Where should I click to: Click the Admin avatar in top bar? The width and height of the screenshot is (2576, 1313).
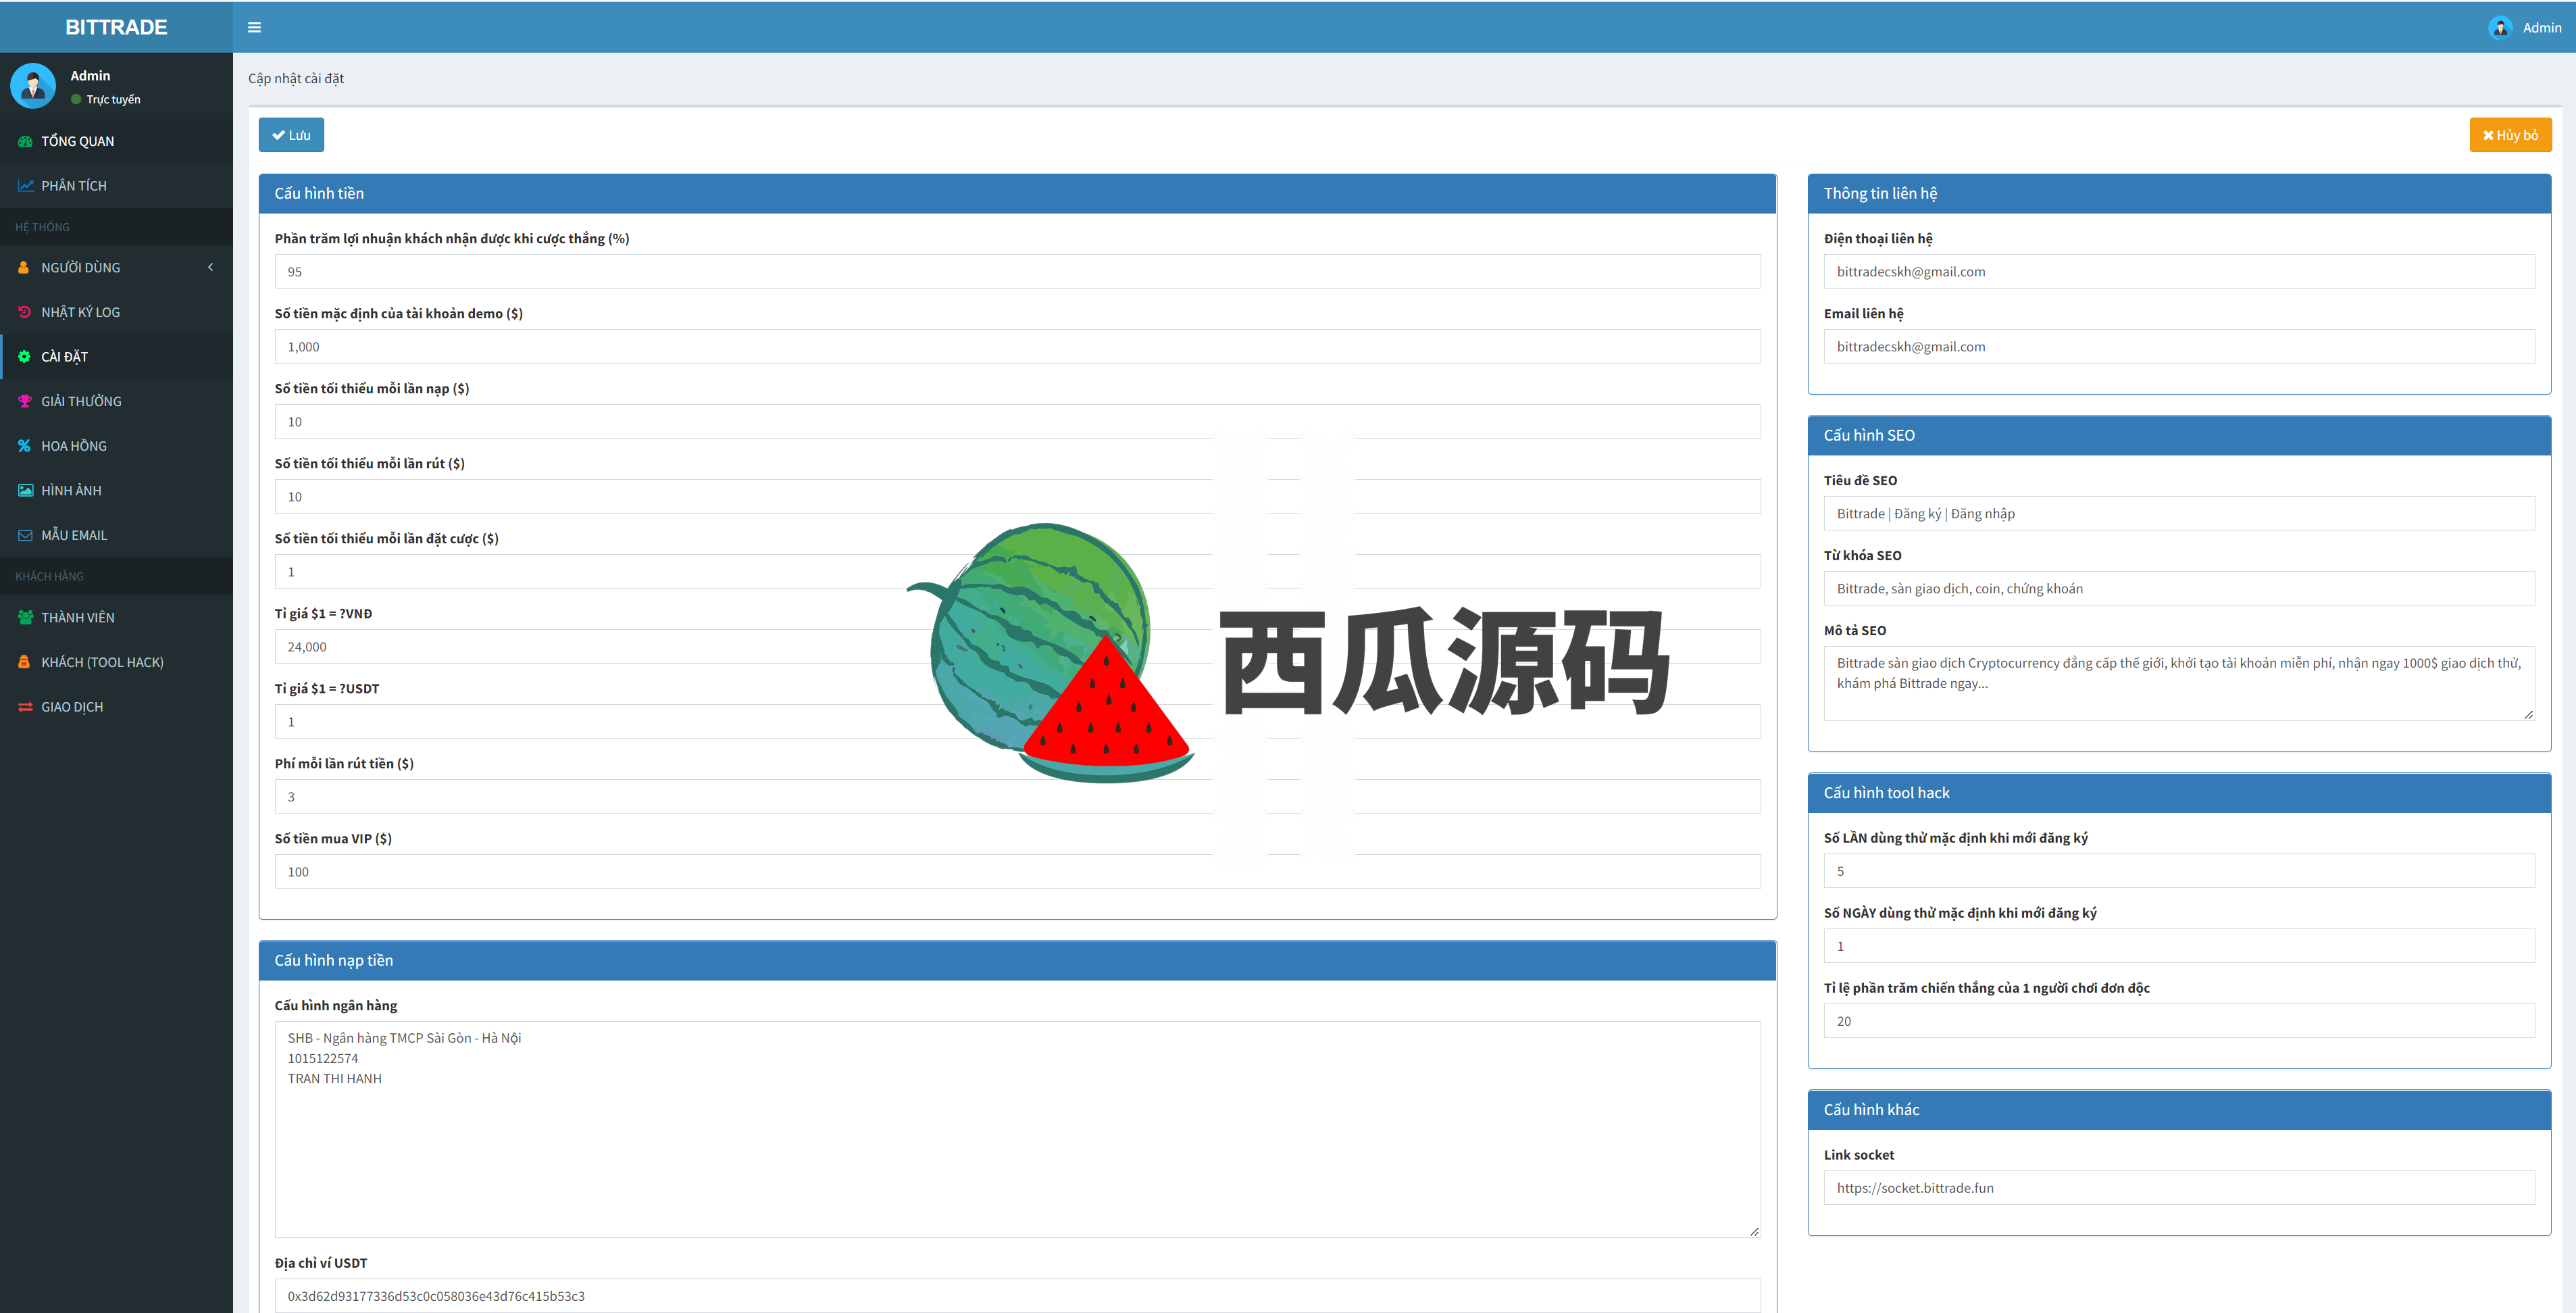coord(2500,27)
